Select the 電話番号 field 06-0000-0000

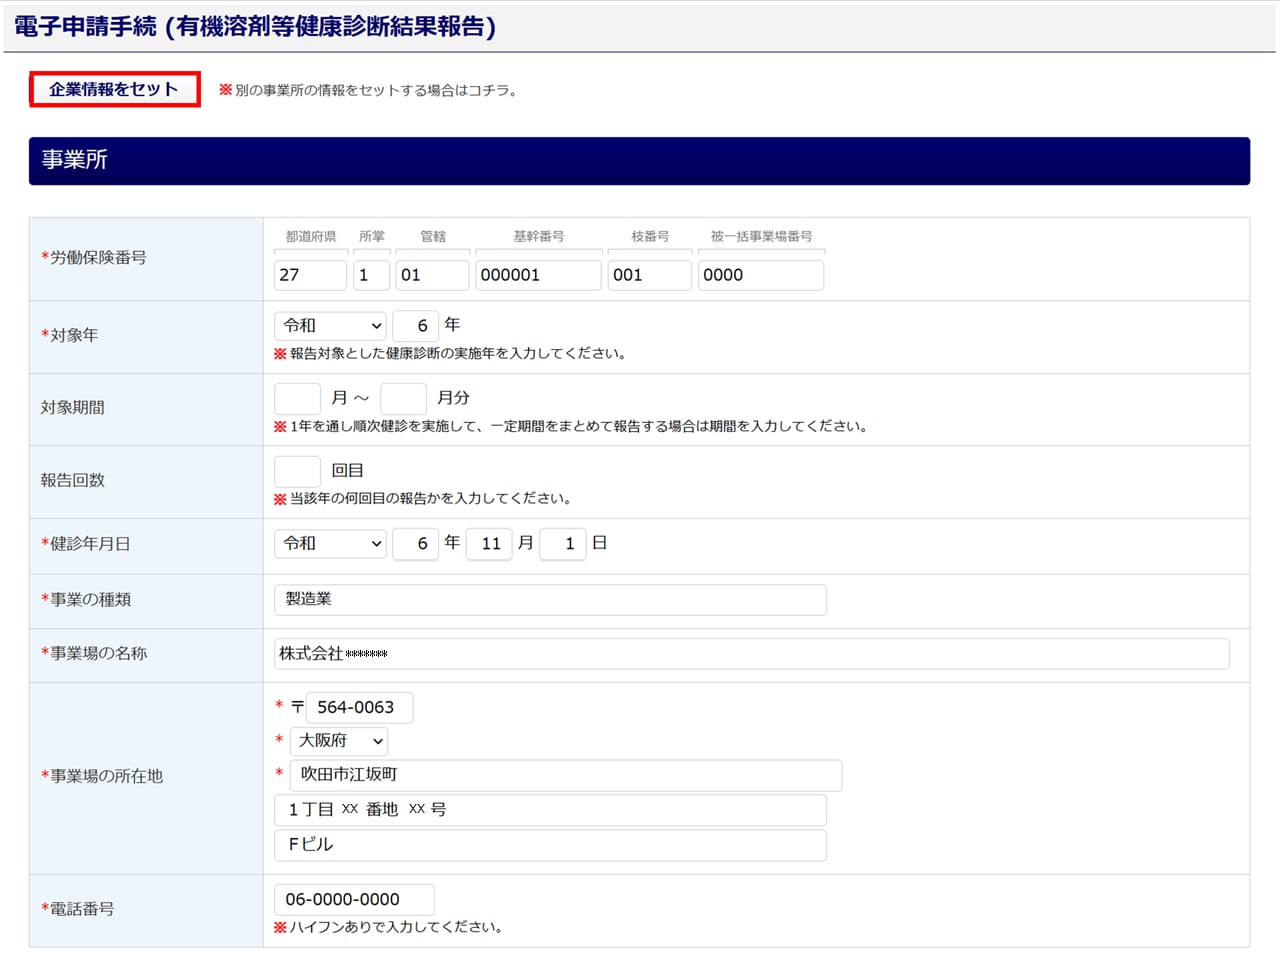tap(354, 899)
